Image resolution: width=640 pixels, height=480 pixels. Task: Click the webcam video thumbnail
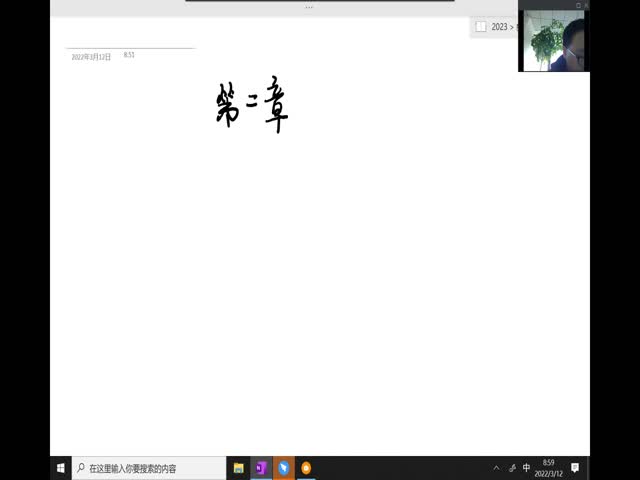pyautogui.click(x=554, y=40)
